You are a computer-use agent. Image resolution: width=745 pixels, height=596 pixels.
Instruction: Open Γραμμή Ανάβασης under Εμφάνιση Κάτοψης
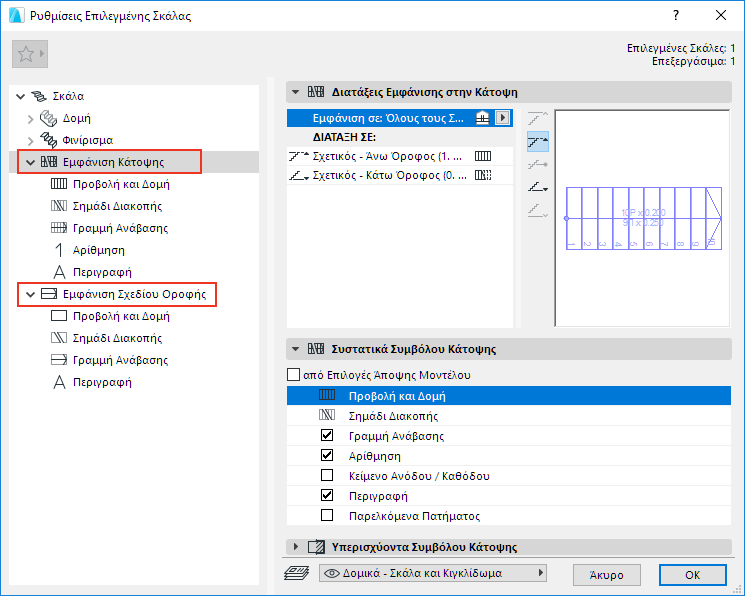coord(120,228)
